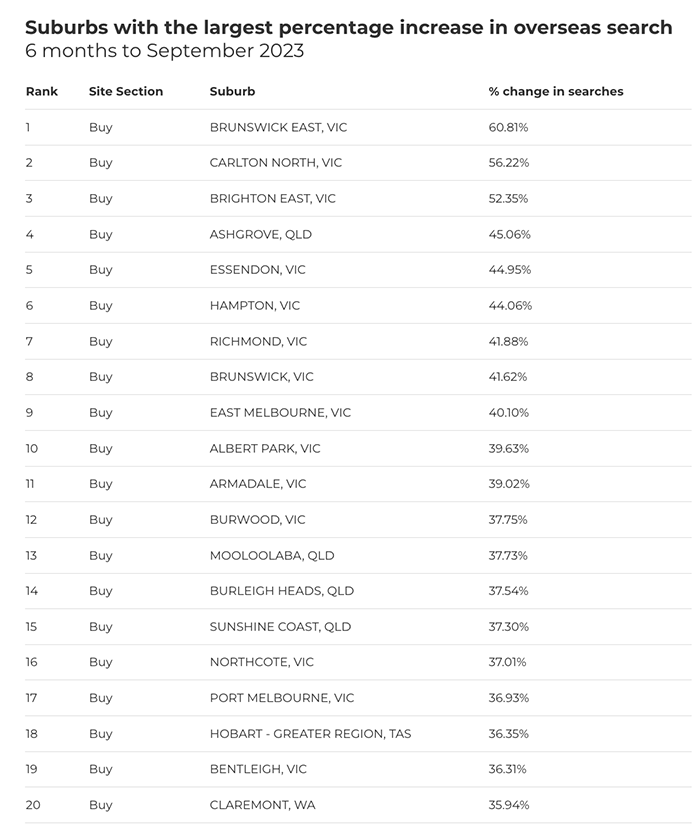Click the 44.06% value for Hampton

(x=510, y=305)
